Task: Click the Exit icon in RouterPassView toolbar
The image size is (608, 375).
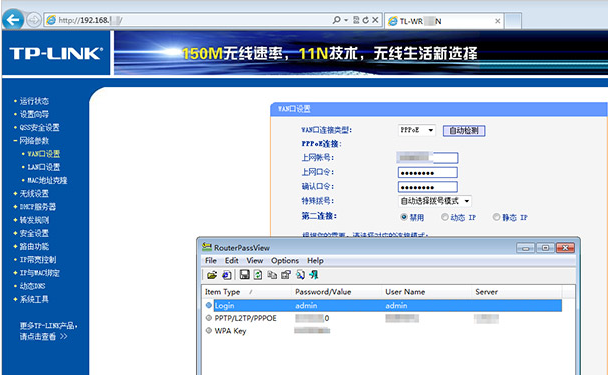Action: [x=314, y=275]
